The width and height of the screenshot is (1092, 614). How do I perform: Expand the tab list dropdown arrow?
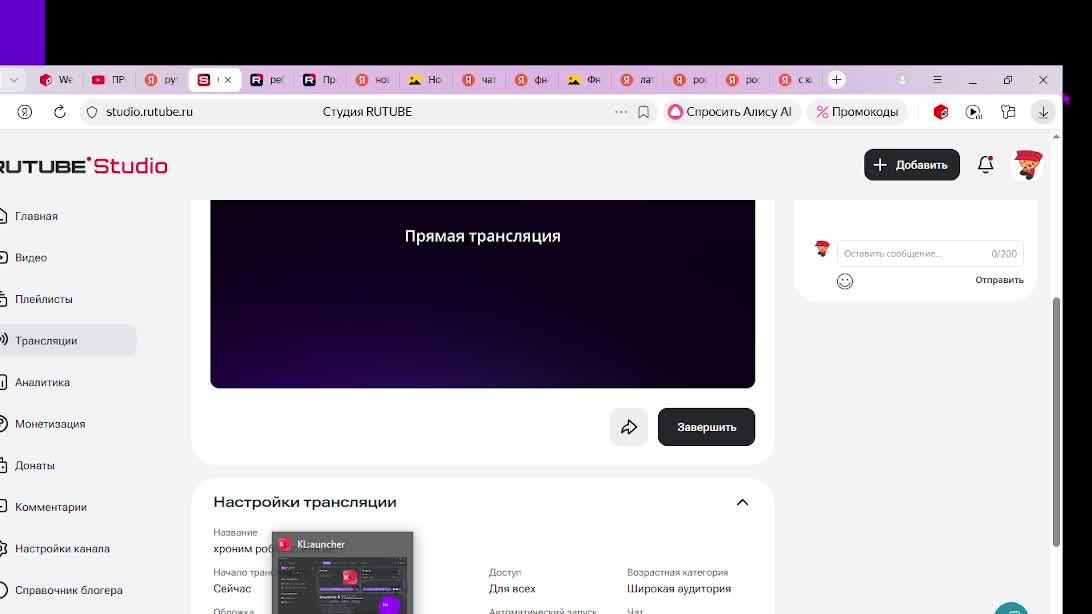tap(13, 79)
